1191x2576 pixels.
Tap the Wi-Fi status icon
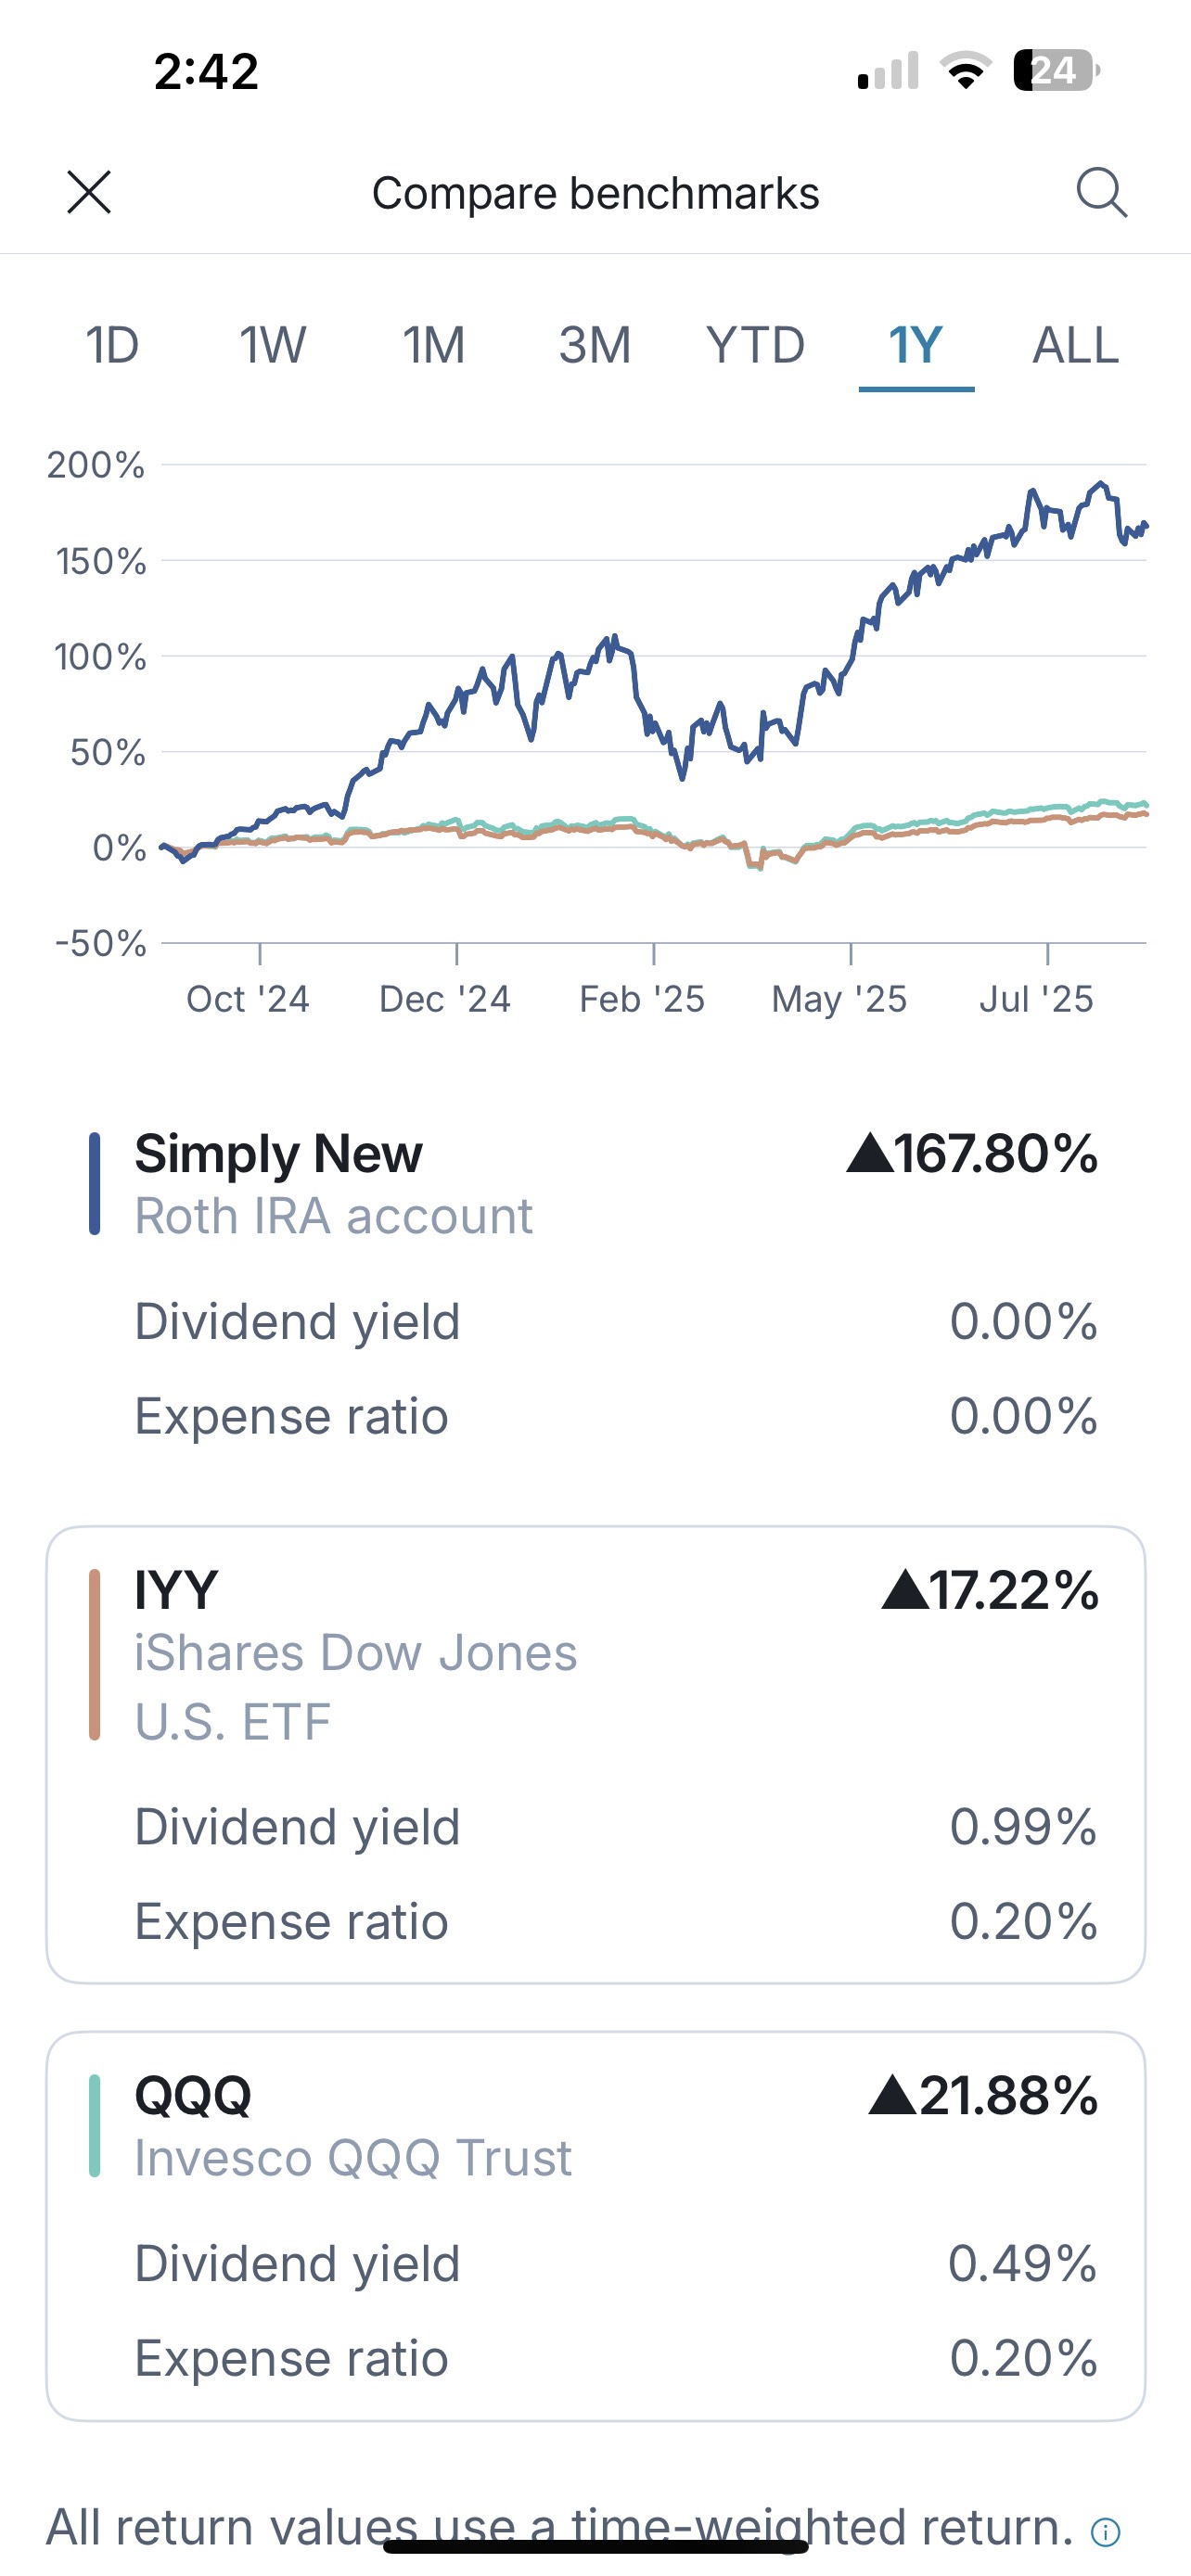(x=965, y=71)
